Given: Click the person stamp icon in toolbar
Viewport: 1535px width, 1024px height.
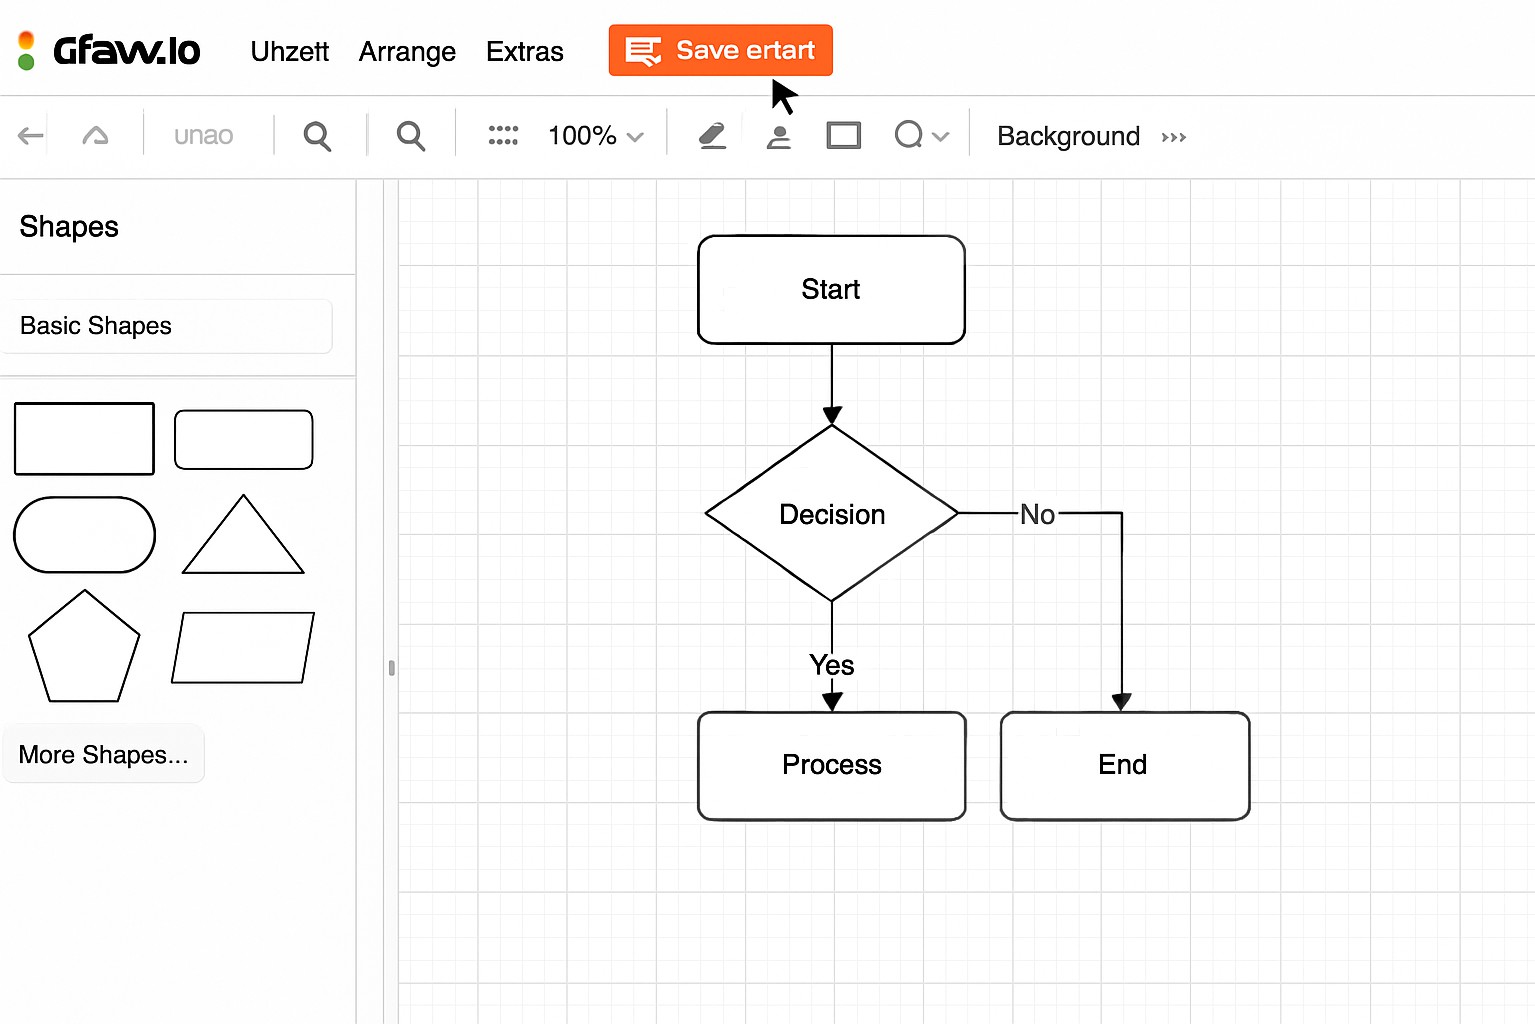Looking at the screenshot, I should tap(778, 136).
